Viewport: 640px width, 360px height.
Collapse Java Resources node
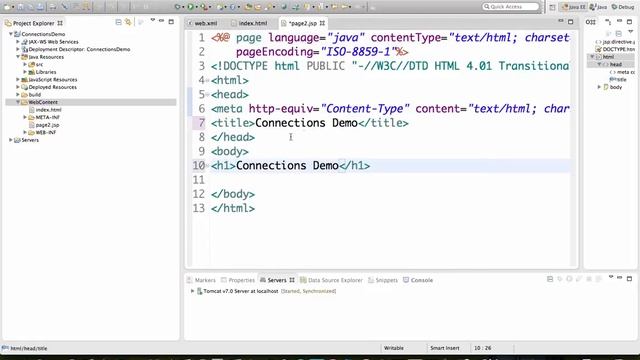coord(18,57)
